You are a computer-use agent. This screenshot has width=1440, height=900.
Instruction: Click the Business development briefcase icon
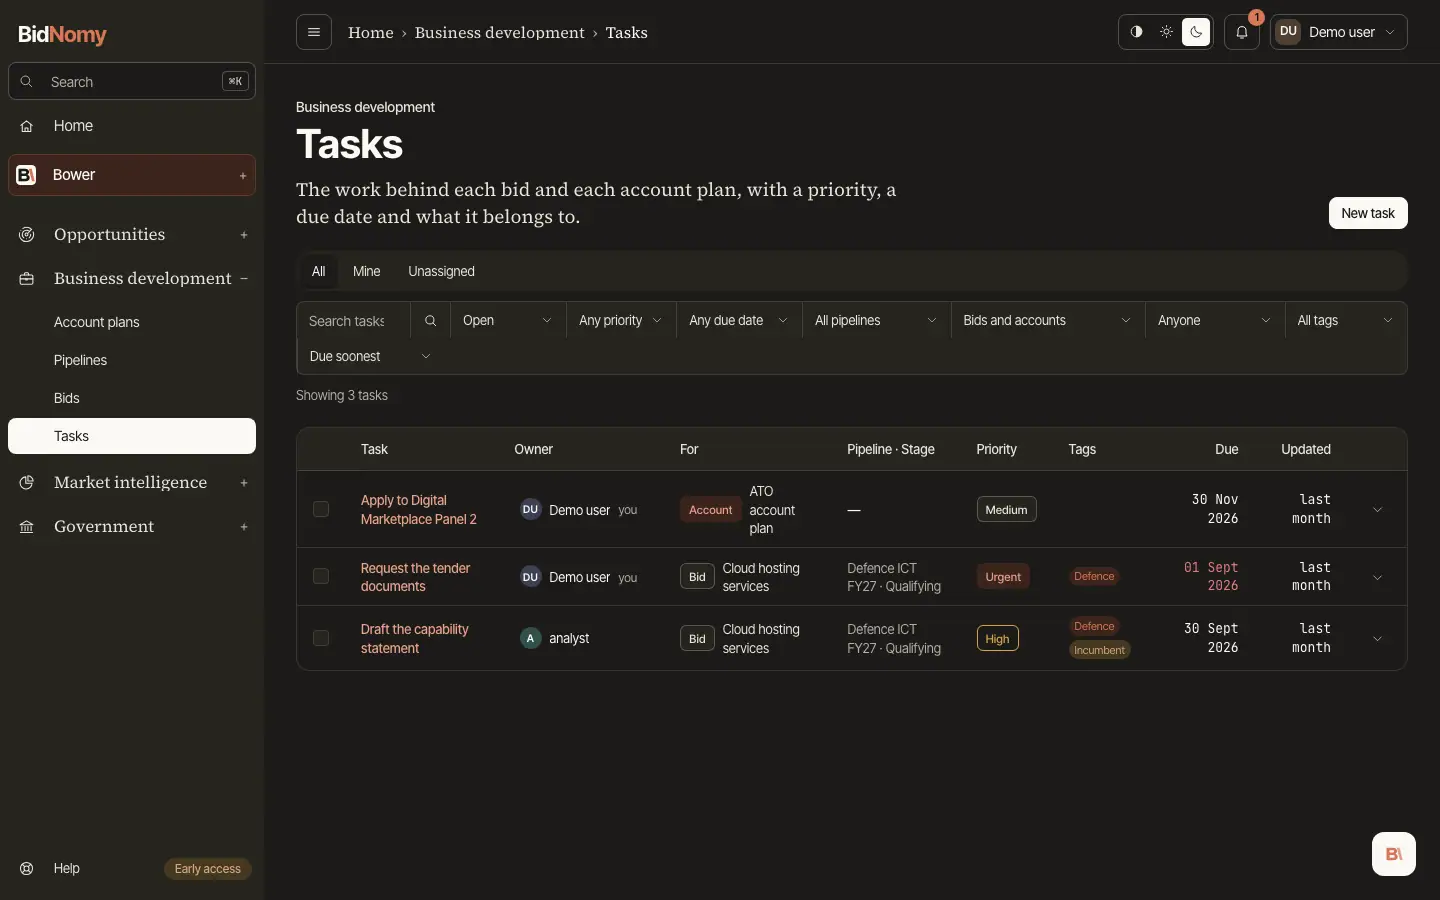point(27,279)
